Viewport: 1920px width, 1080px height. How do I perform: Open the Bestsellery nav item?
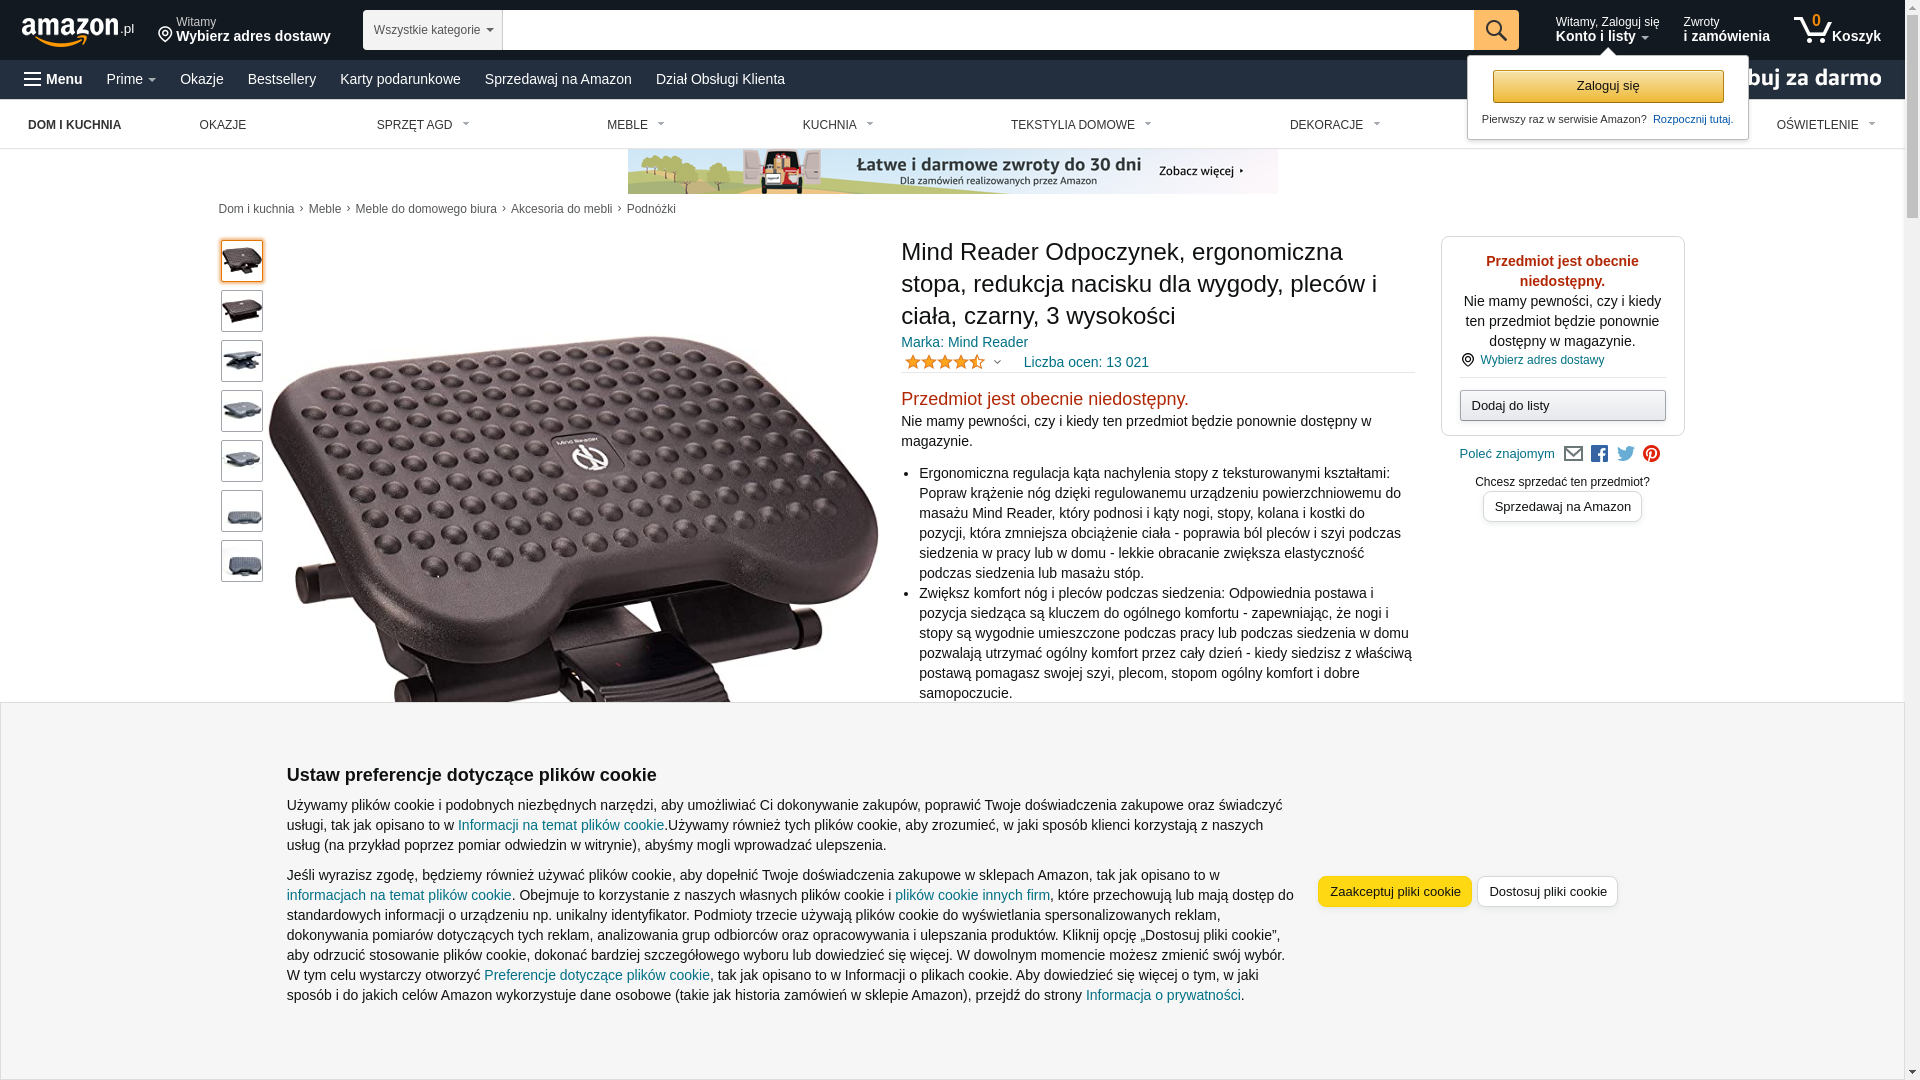tap(282, 79)
